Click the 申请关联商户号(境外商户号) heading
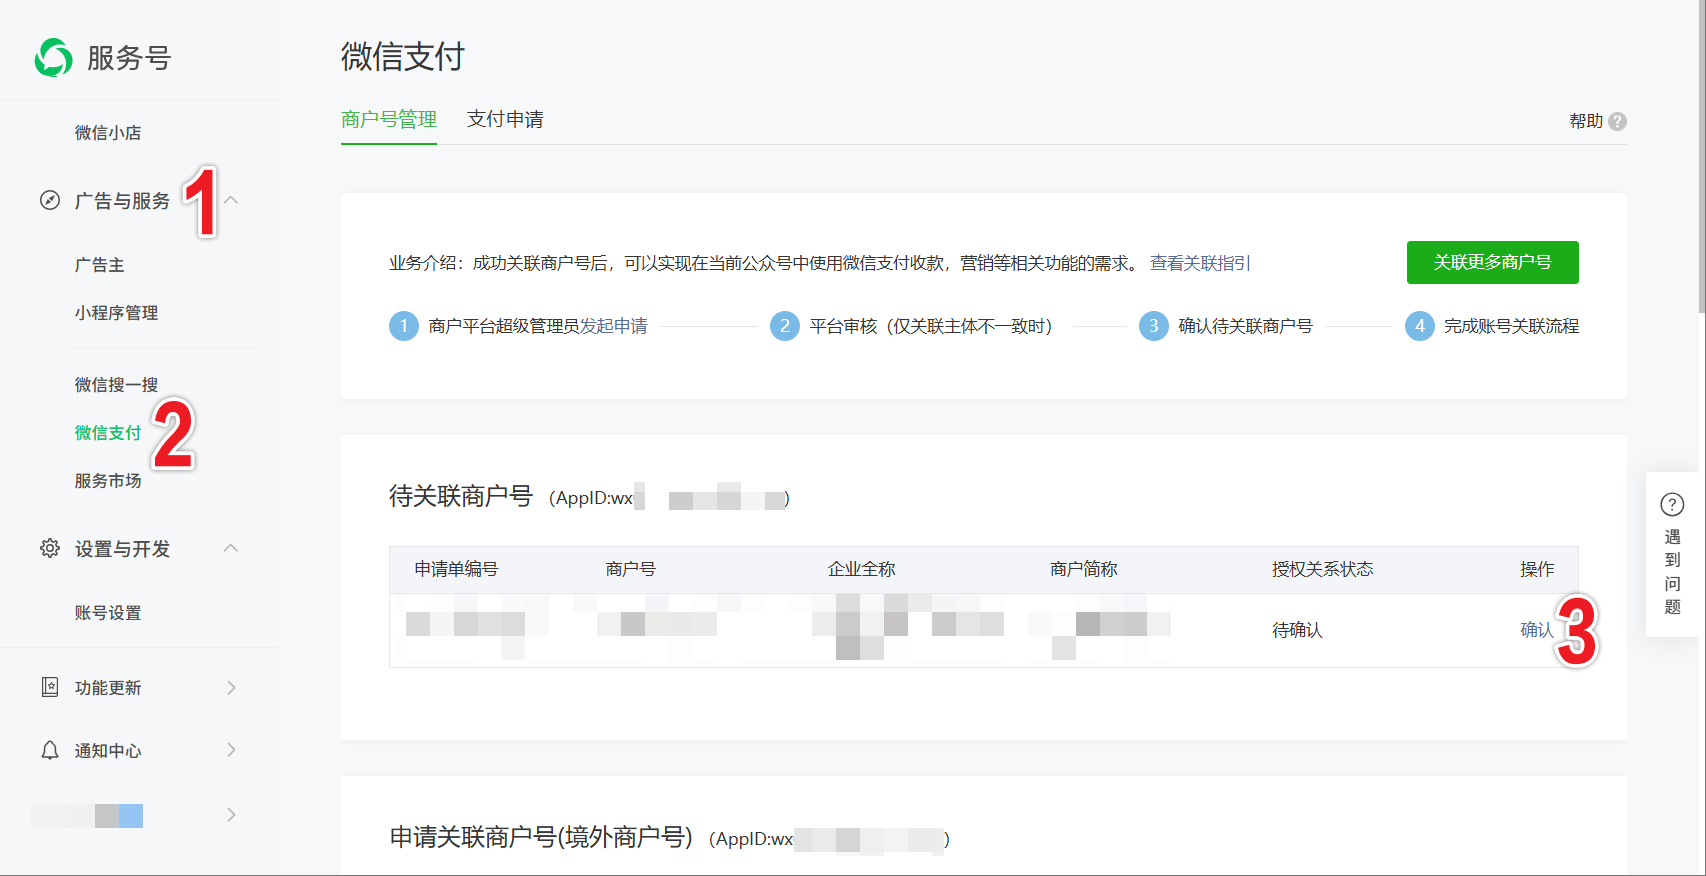This screenshot has width=1706, height=876. (x=541, y=837)
